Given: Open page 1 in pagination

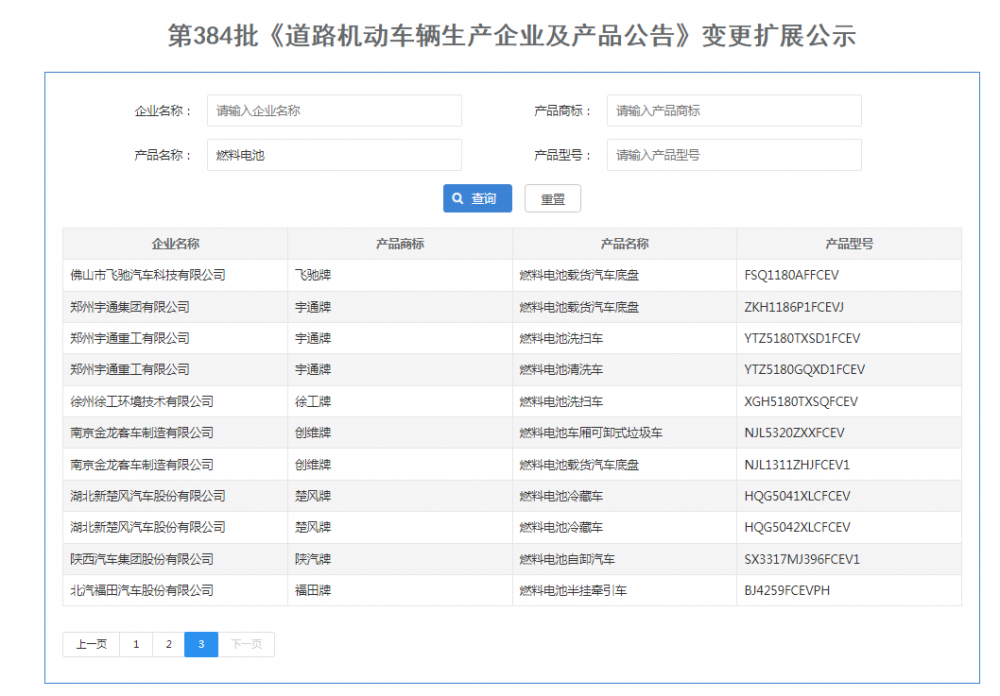Looking at the screenshot, I should pyautogui.click(x=136, y=645).
